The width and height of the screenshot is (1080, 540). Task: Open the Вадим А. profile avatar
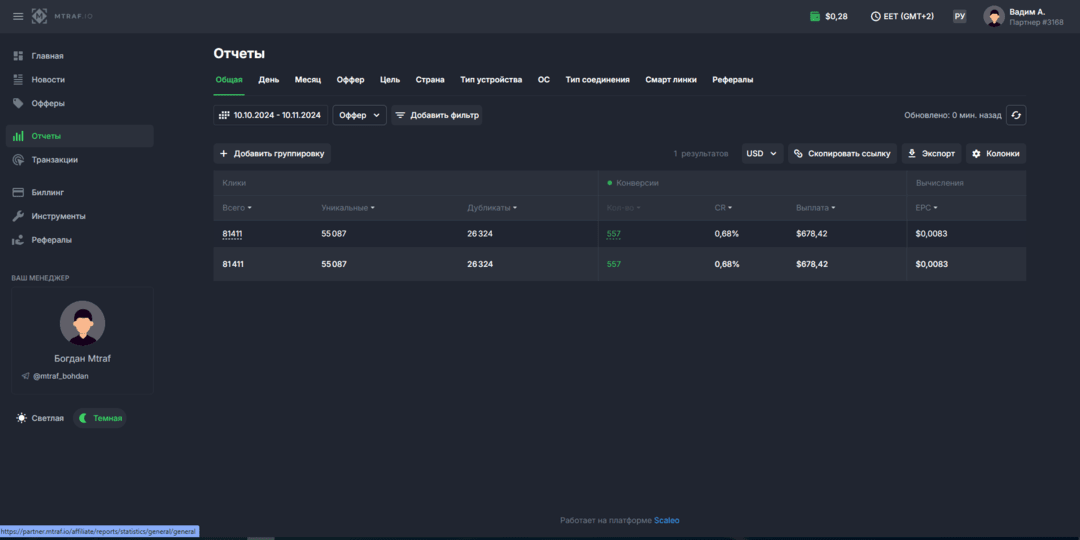tap(994, 16)
